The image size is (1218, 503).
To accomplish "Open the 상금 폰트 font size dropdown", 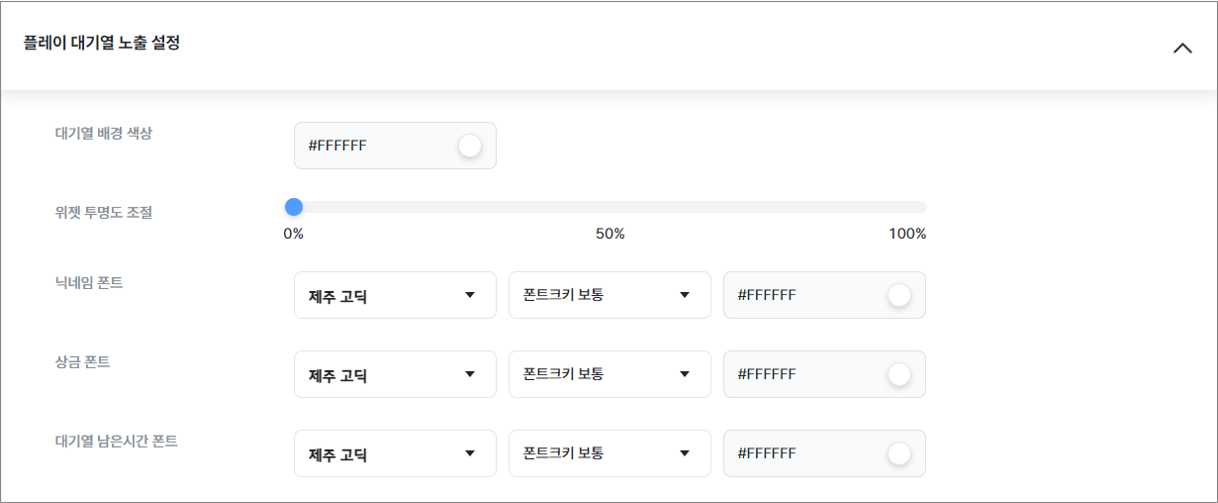I will [x=609, y=374].
